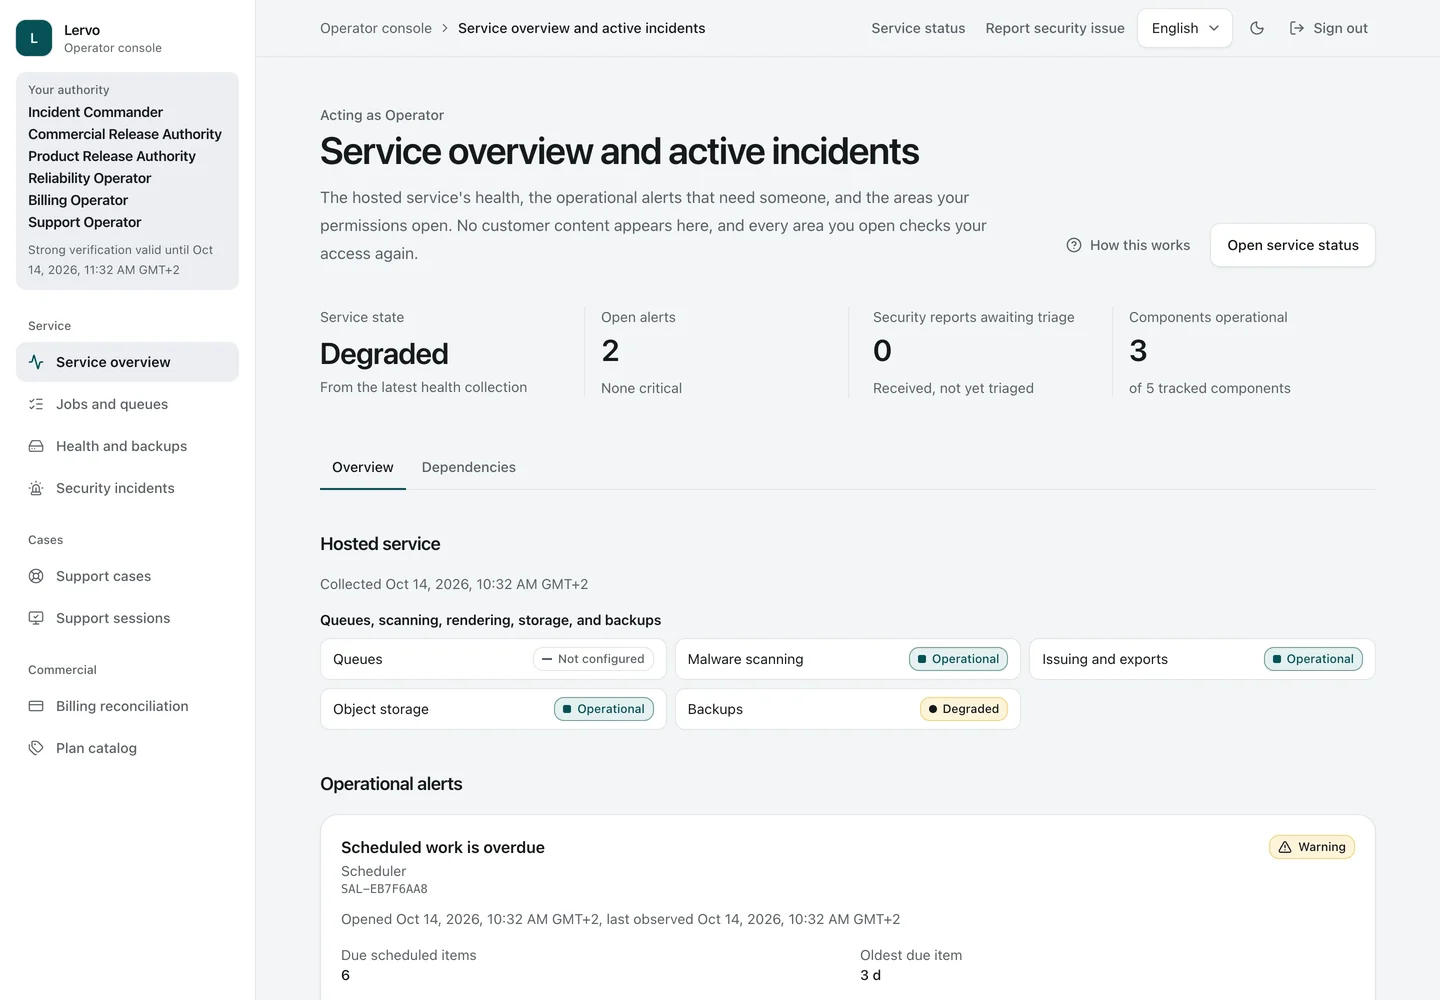The width and height of the screenshot is (1440, 1000).
Task: Click the Queues Not configured badge
Action: (593, 659)
